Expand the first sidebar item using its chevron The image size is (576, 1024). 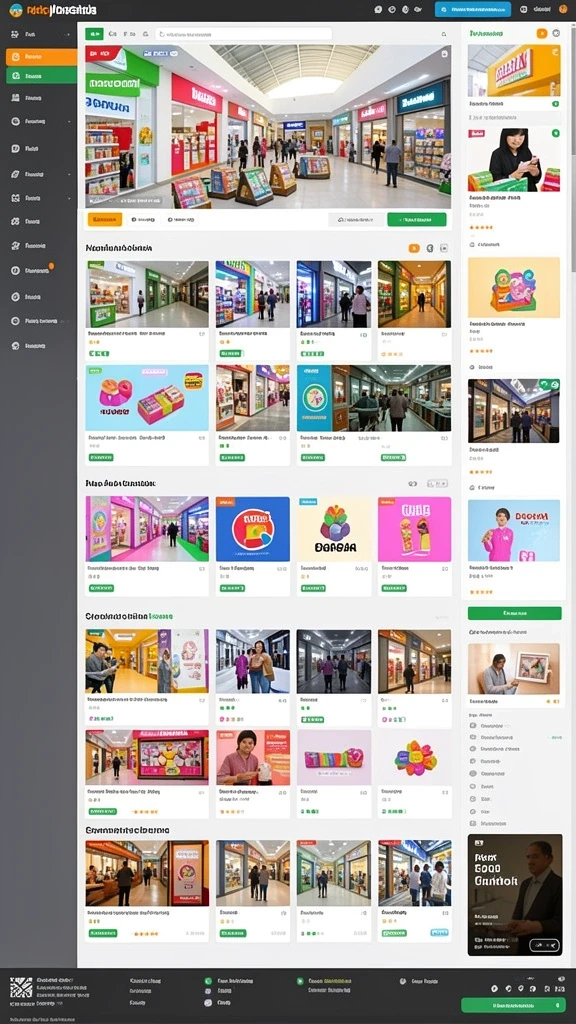point(69,34)
